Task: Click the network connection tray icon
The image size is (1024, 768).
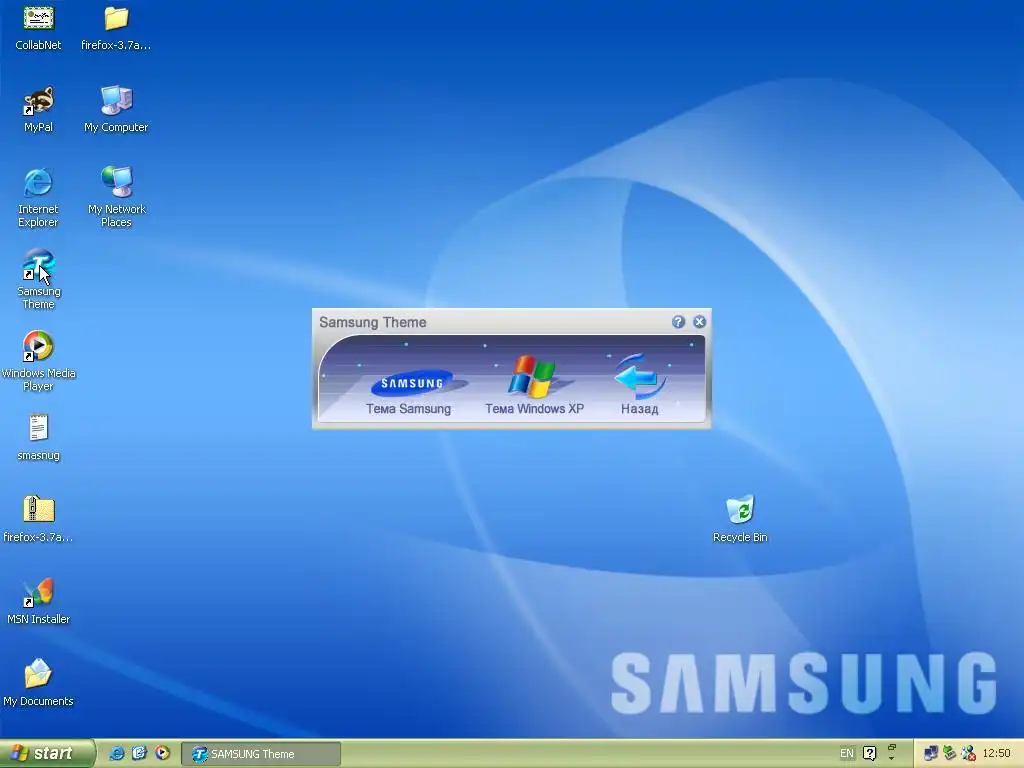Action: tap(931, 754)
